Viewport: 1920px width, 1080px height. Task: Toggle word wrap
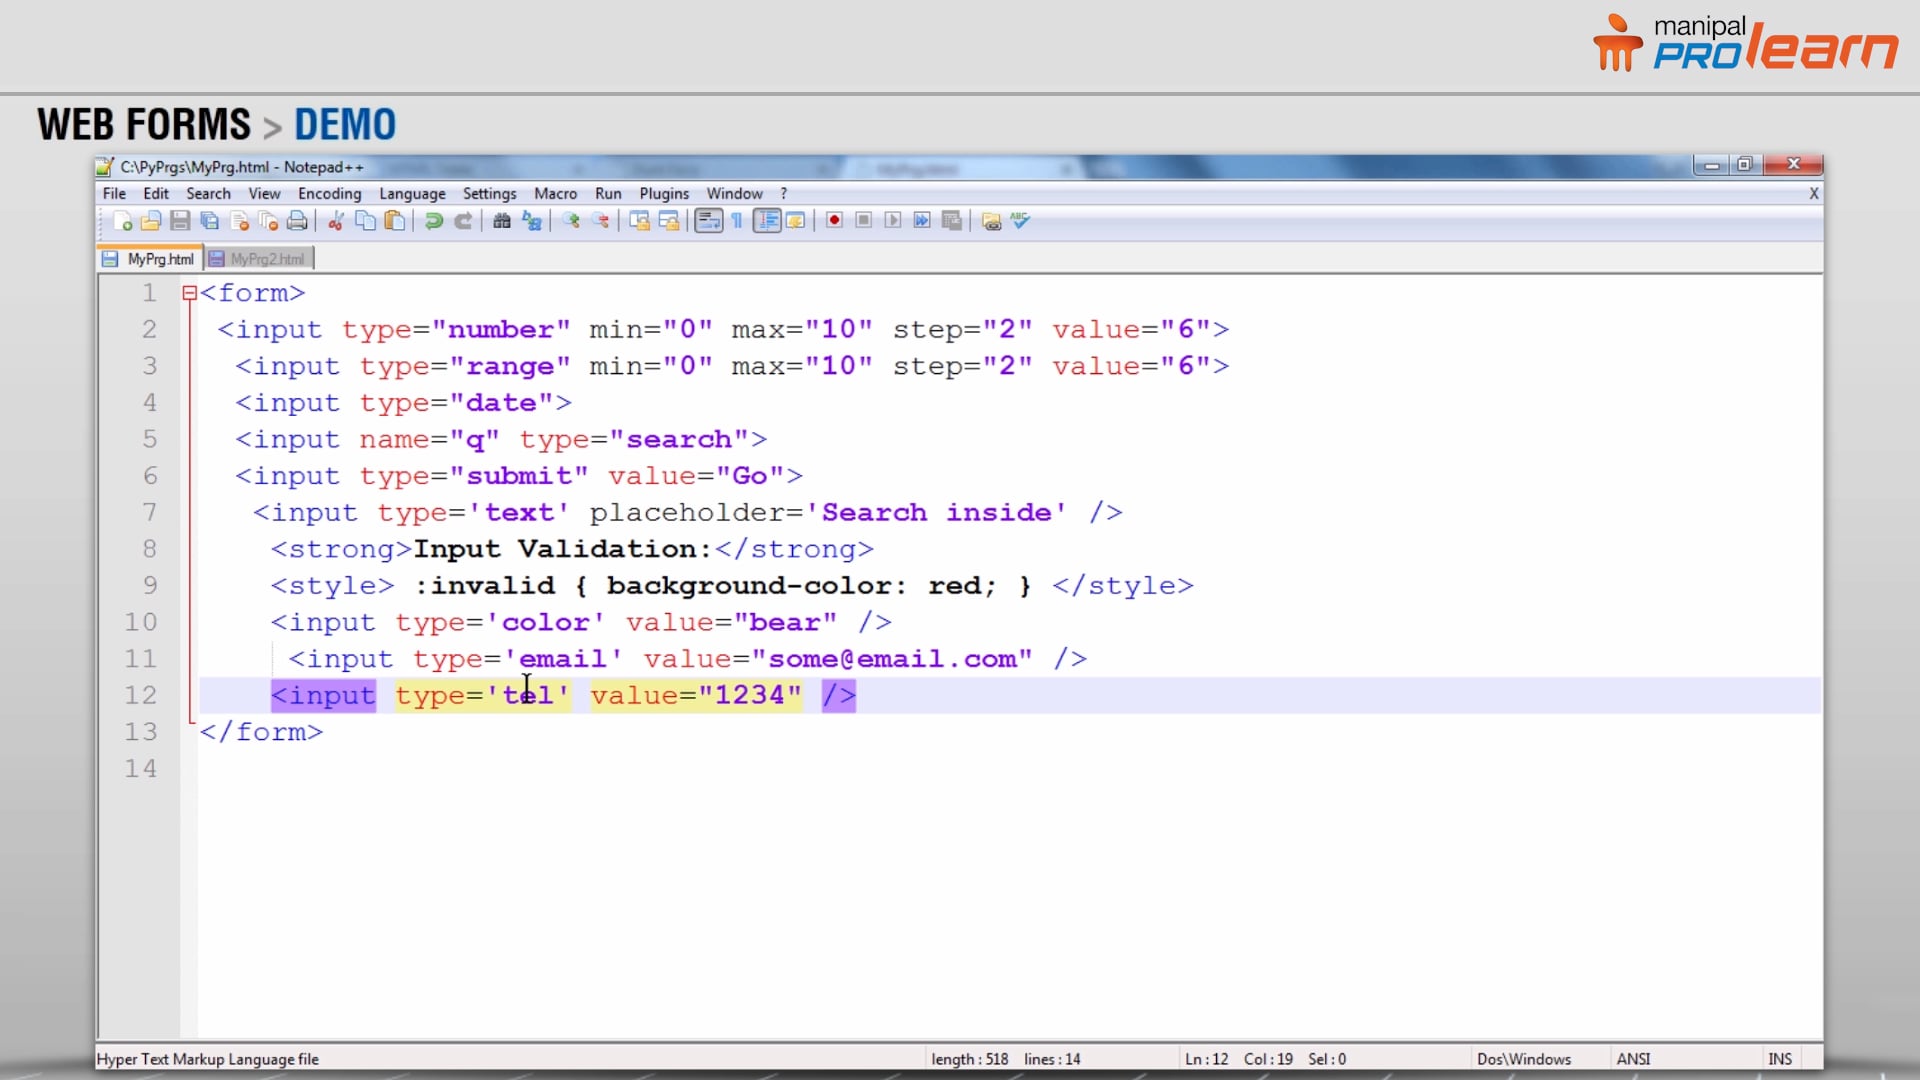pyautogui.click(x=708, y=221)
